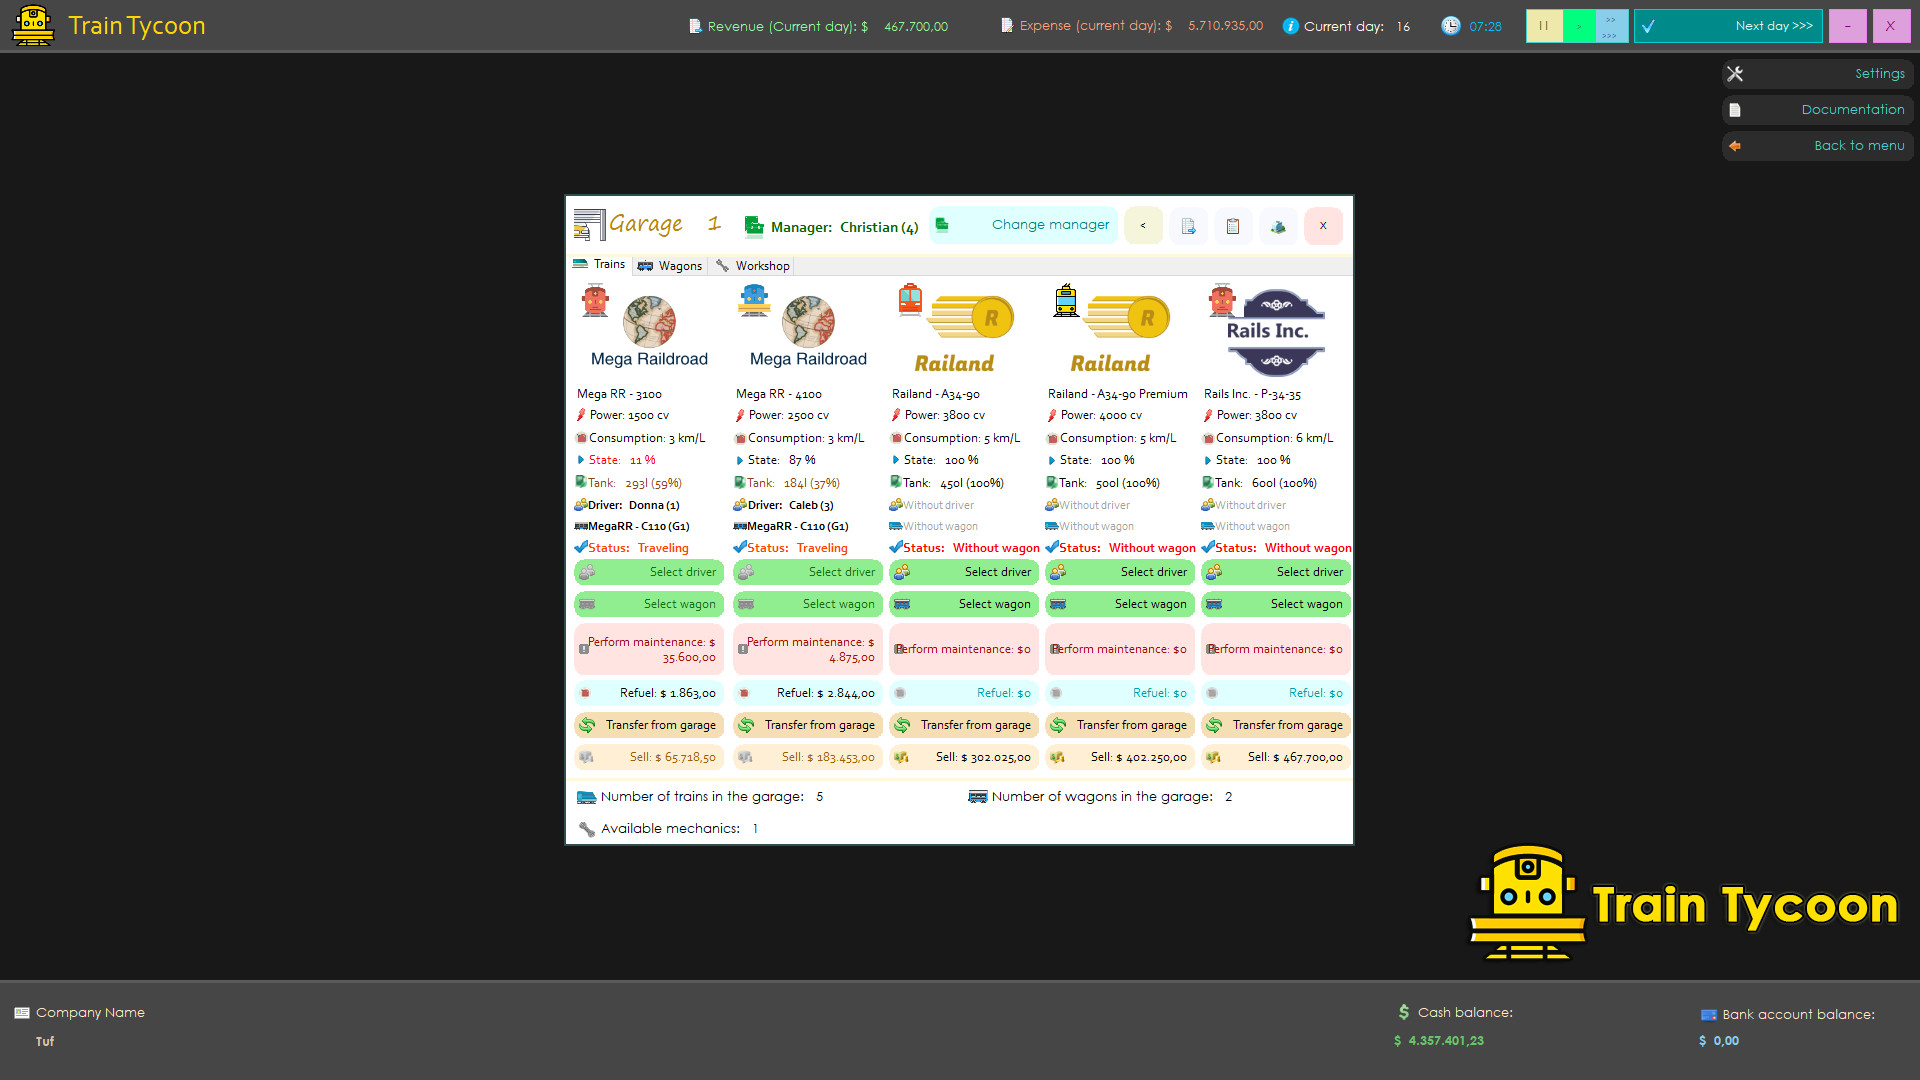This screenshot has width=1920, height=1080.
Task: Click the Change manager icon next to Christian
Action: pos(941,226)
